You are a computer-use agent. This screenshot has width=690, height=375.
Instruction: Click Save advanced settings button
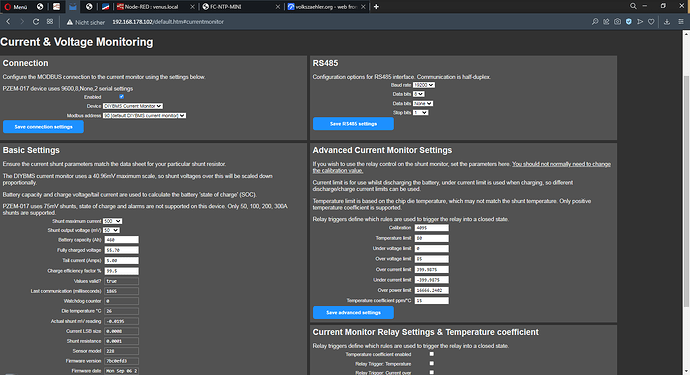[x=353, y=312]
